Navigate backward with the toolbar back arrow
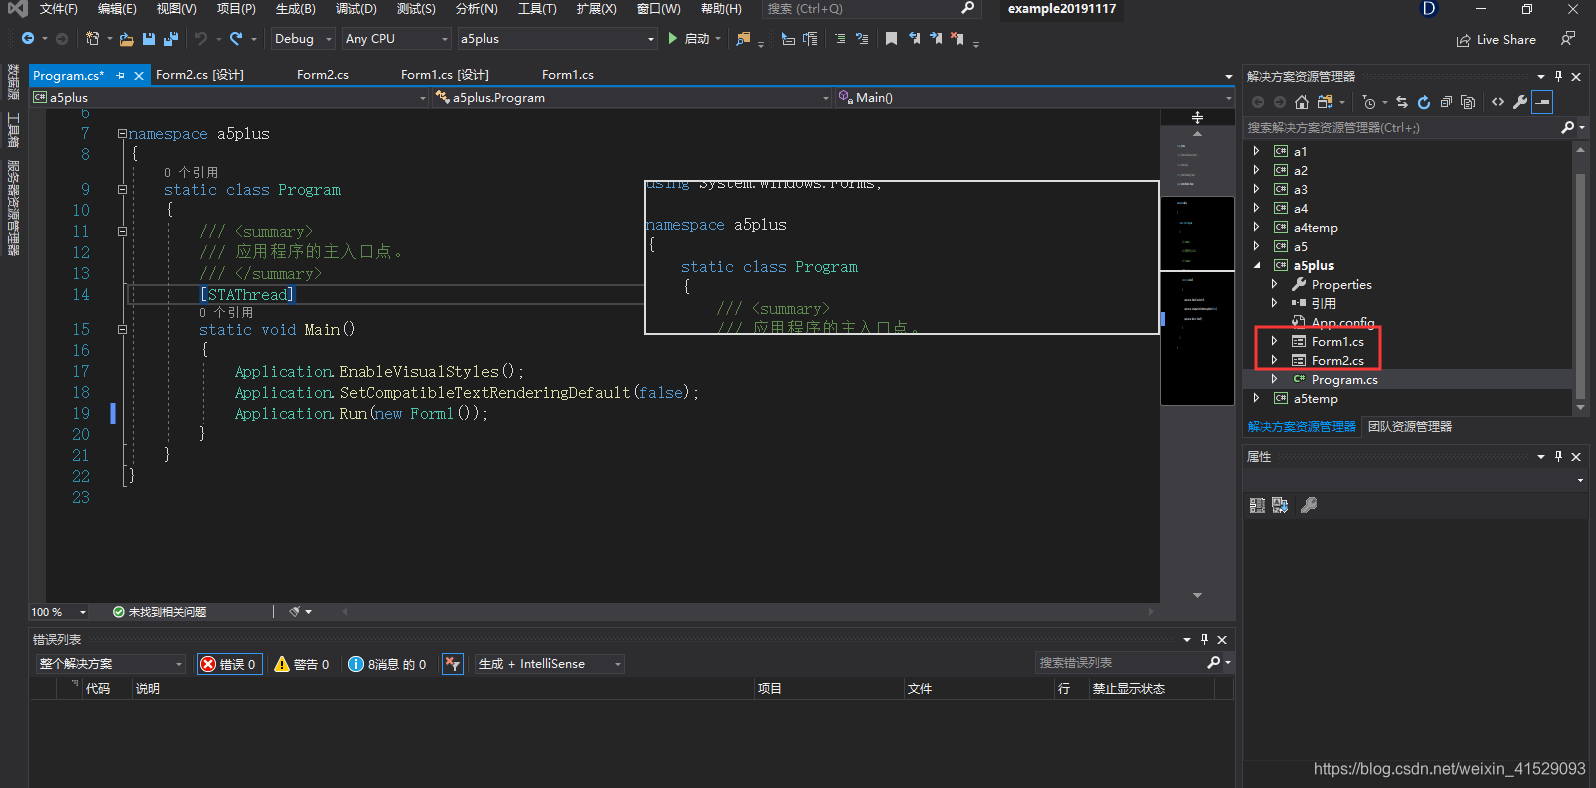 pyautogui.click(x=28, y=39)
